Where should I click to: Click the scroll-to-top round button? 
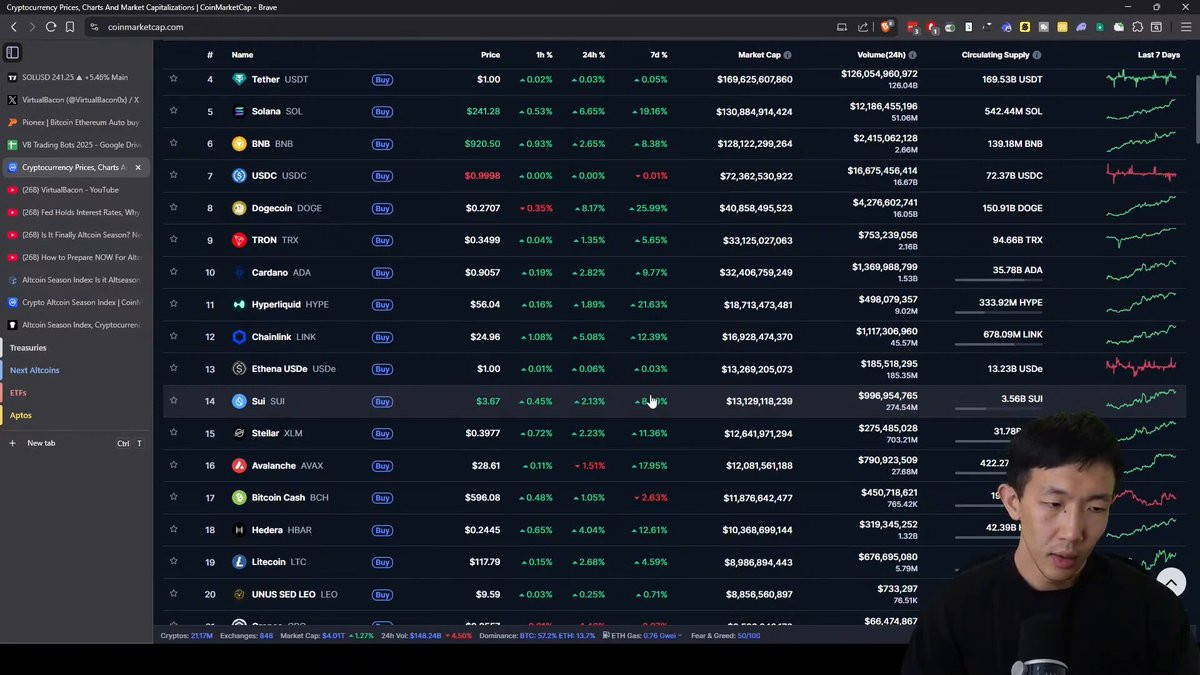[1171, 582]
